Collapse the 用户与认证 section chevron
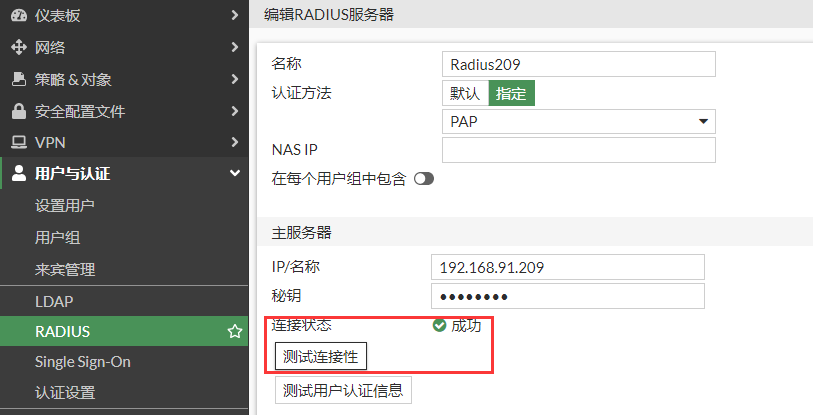Image resolution: width=813 pixels, height=415 pixels. click(x=234, y=174)
